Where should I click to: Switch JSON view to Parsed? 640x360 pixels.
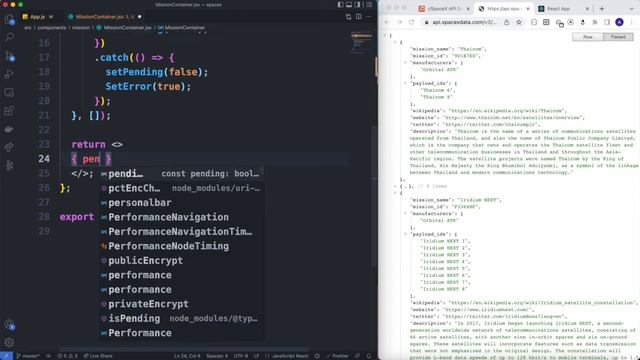618,37
